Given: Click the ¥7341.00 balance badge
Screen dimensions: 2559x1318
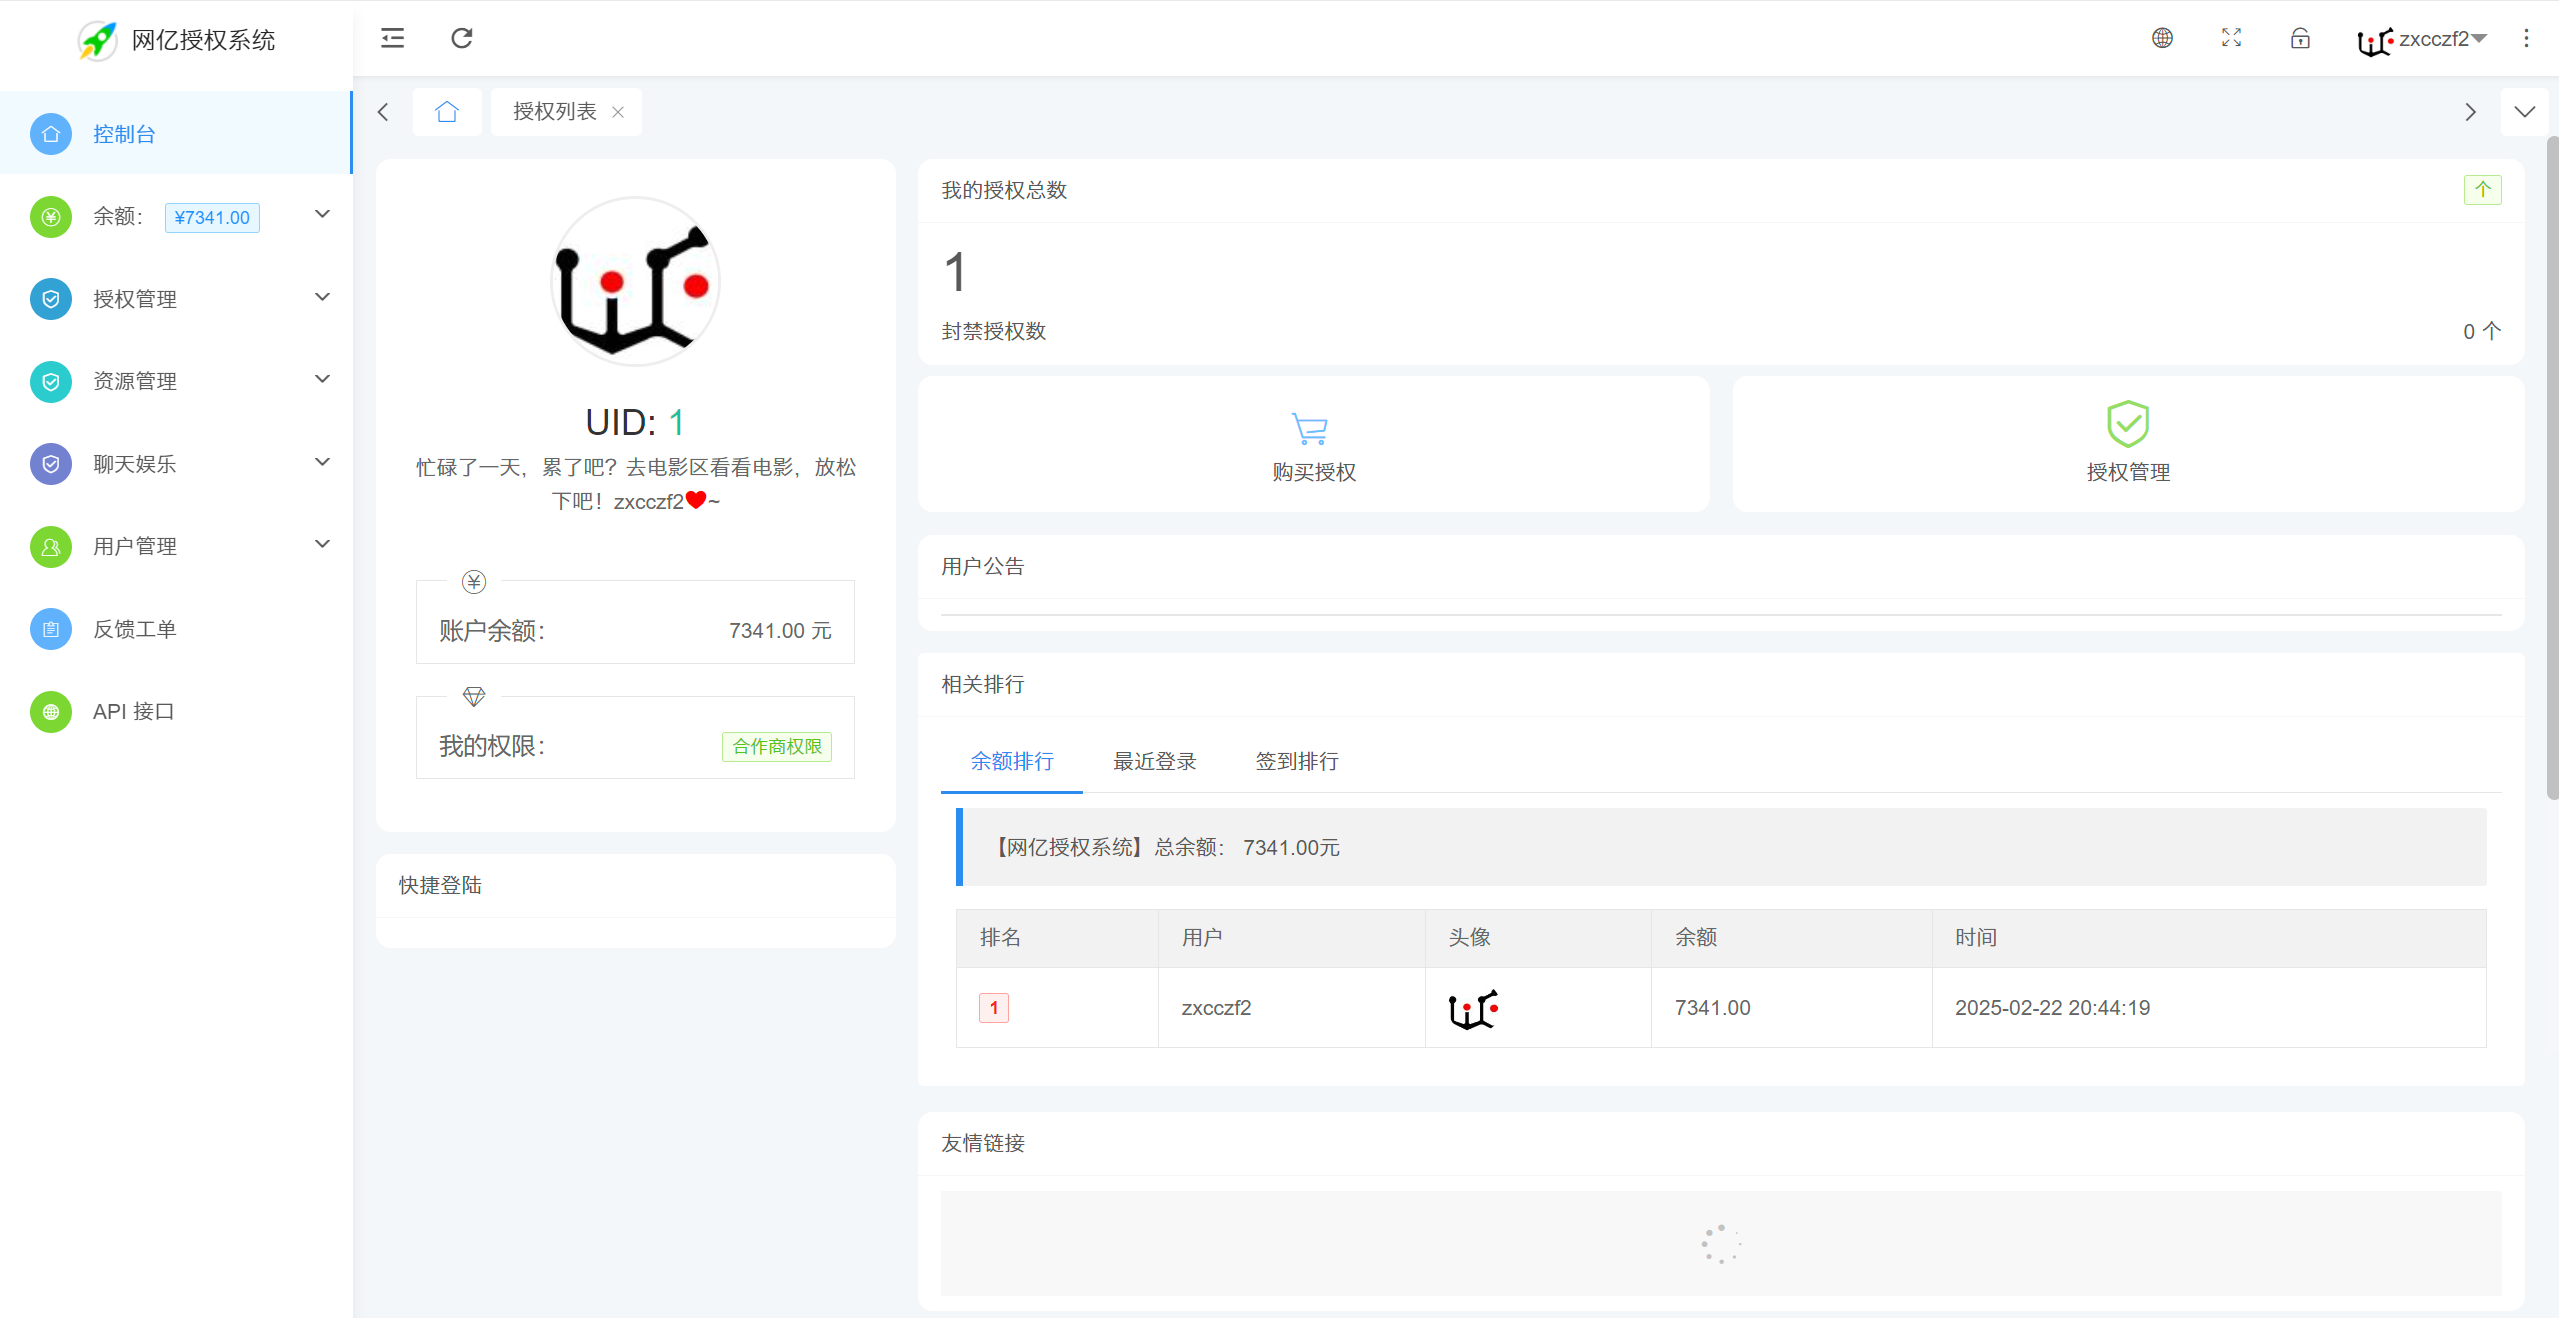Looking at the screenshot, I should click(212, 217).
